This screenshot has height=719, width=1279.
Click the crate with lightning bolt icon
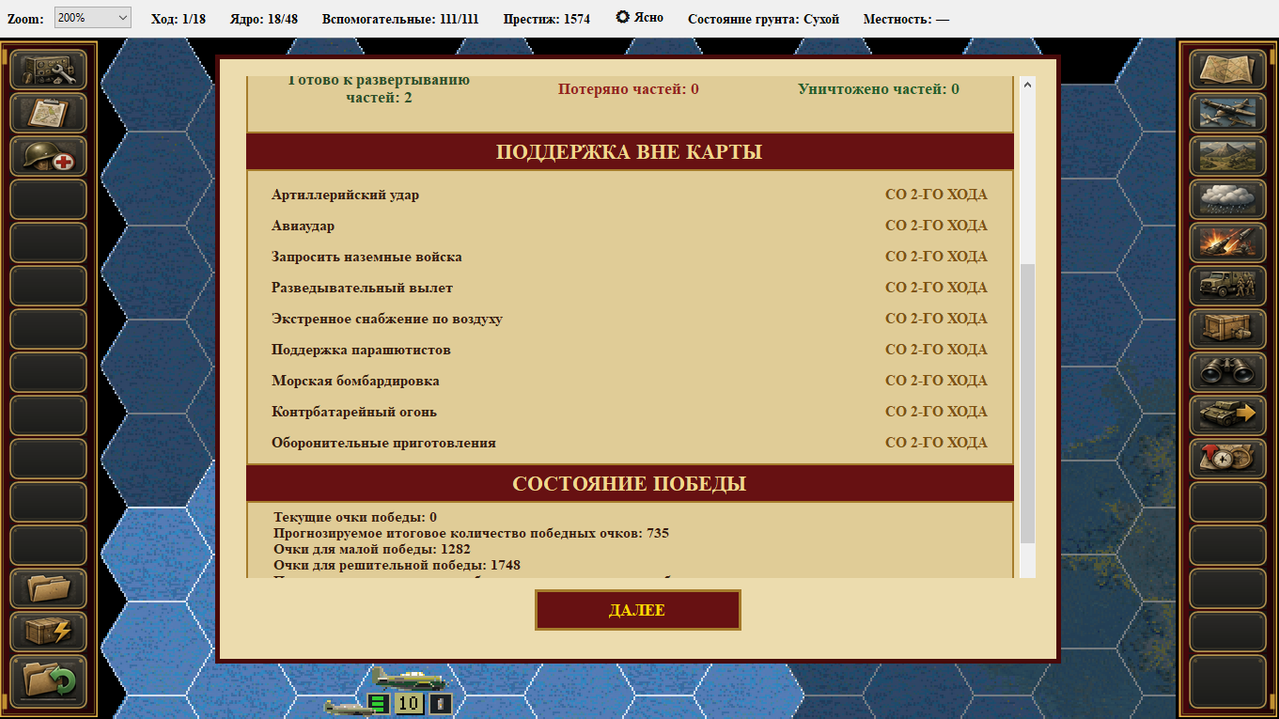[48, 631]
